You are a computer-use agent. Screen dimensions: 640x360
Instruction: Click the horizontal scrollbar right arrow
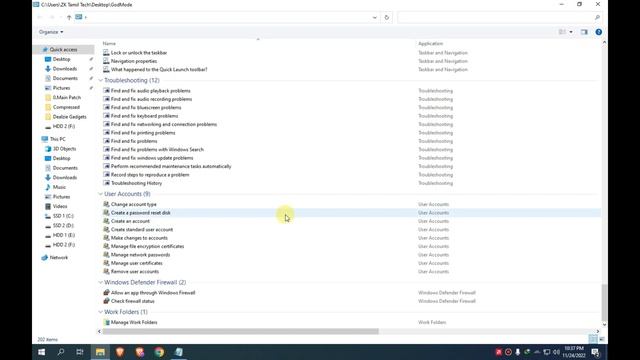click(x=598, y=331)
